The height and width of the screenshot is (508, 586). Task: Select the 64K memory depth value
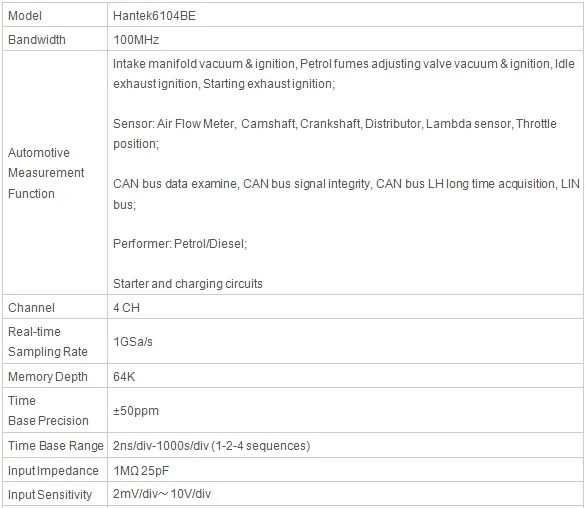[124, 376]
